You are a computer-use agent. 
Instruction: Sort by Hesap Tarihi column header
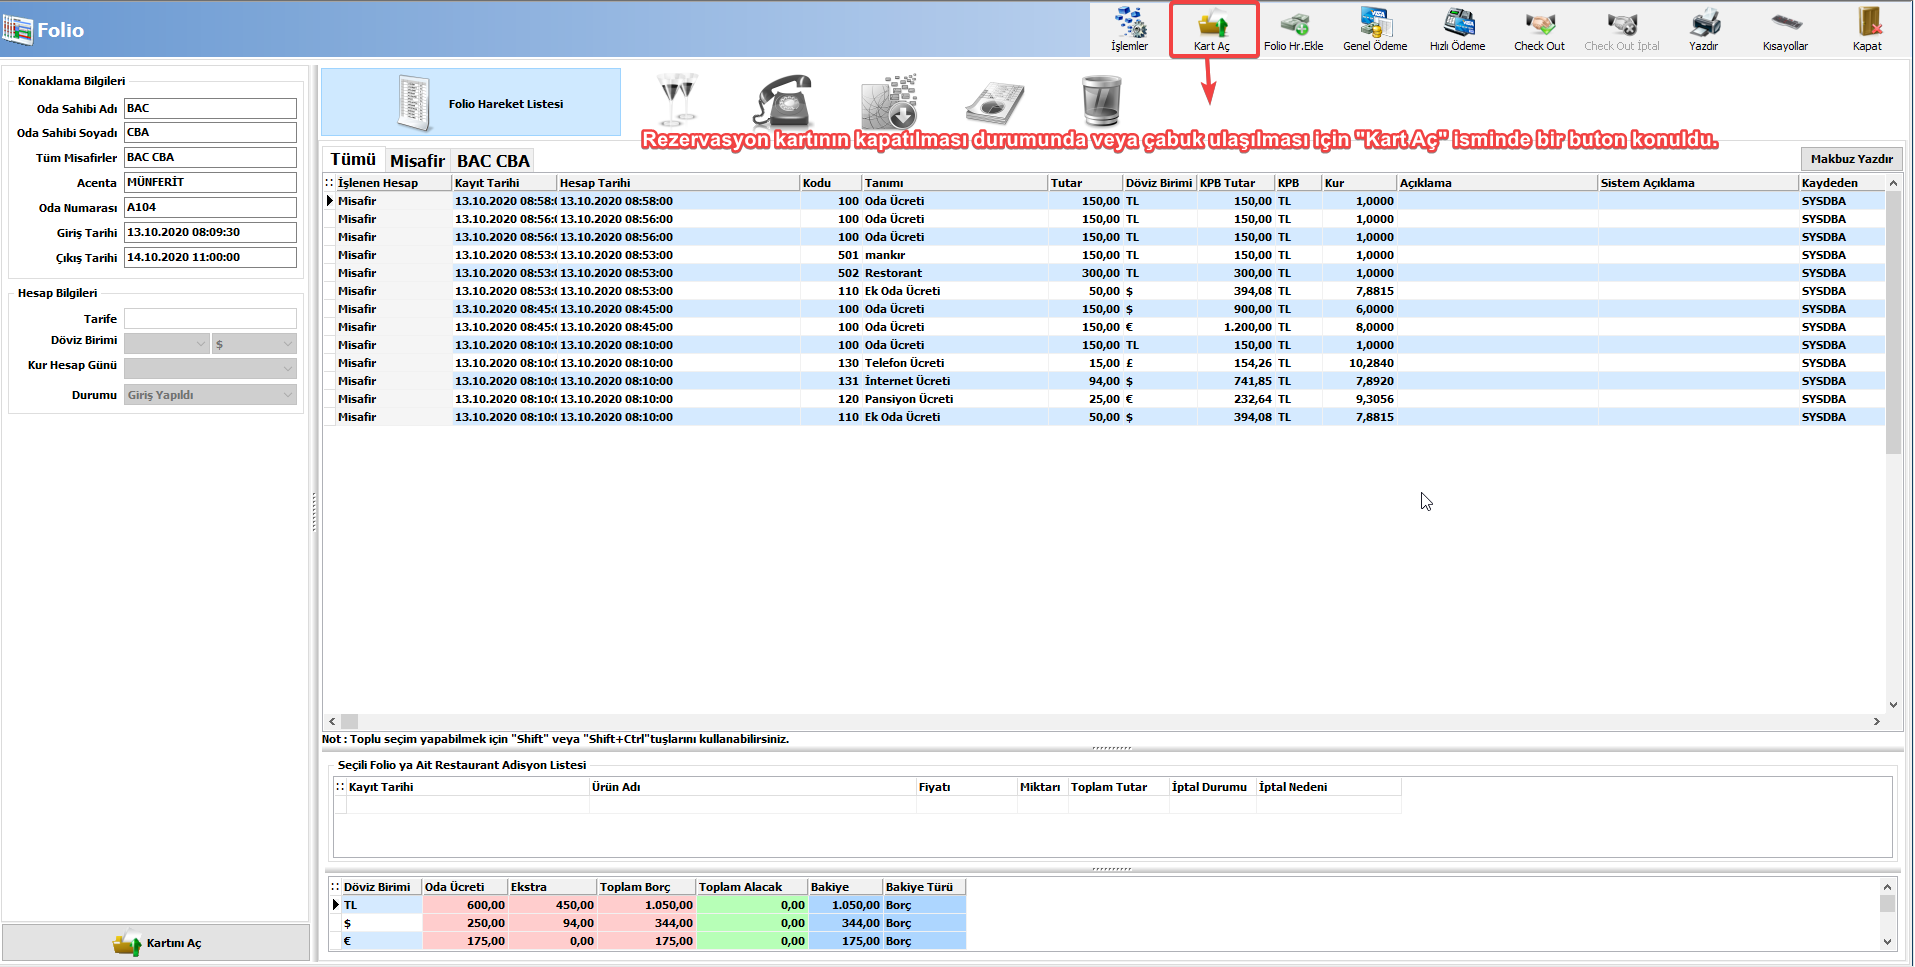click(678, 183)
